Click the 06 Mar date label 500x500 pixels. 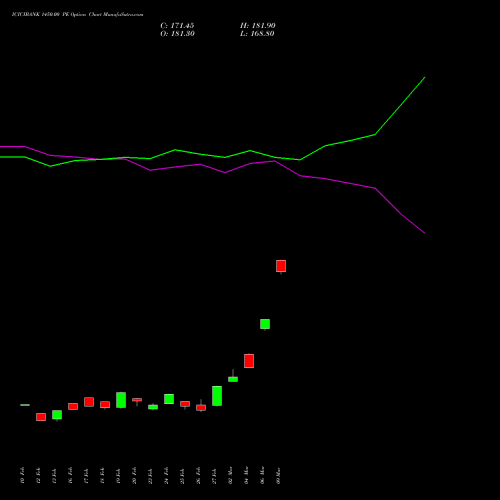(262, 475)
